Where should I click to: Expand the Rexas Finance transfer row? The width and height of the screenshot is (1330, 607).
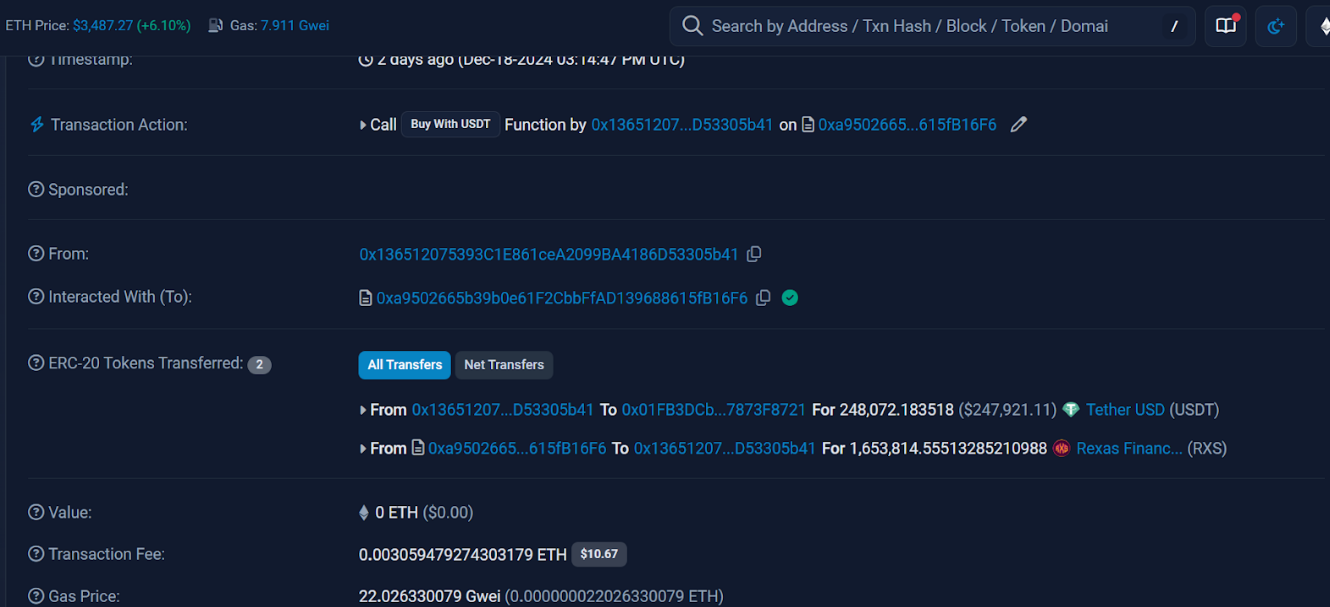(363, 448)
